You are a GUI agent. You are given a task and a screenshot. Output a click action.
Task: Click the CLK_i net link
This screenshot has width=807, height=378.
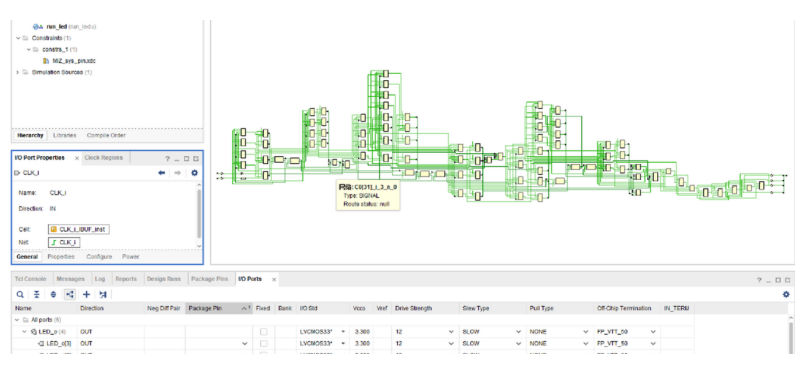point(64,242)
